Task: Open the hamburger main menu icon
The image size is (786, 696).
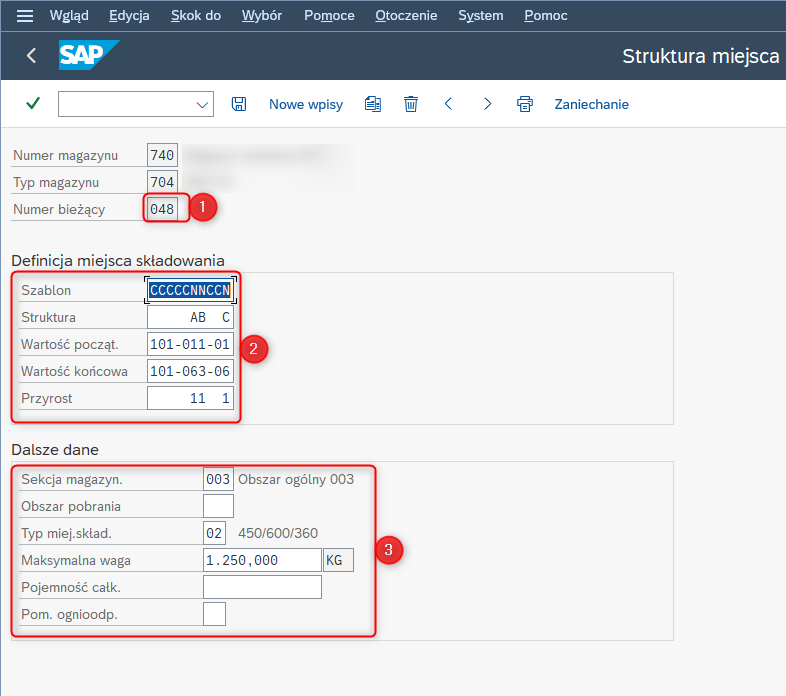Action: 25,16
